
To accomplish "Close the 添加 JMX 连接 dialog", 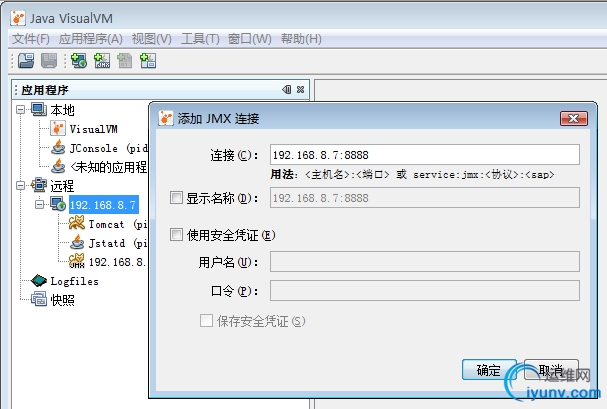I will pyautogui.click(x=574, y=118).
